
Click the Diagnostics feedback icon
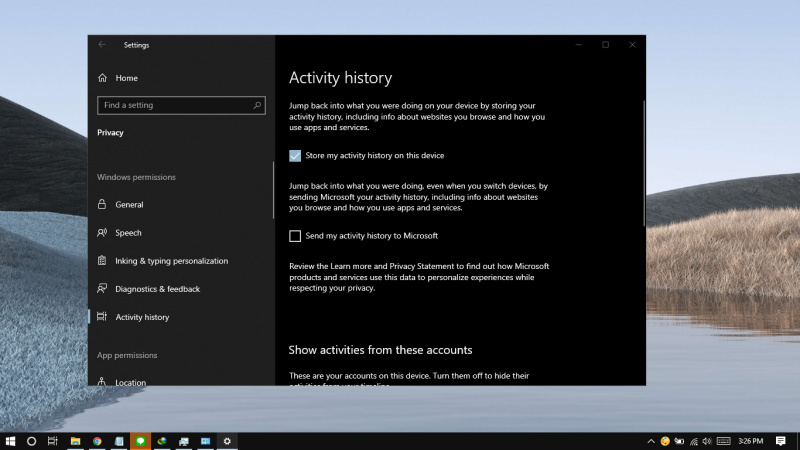(102, 289)
